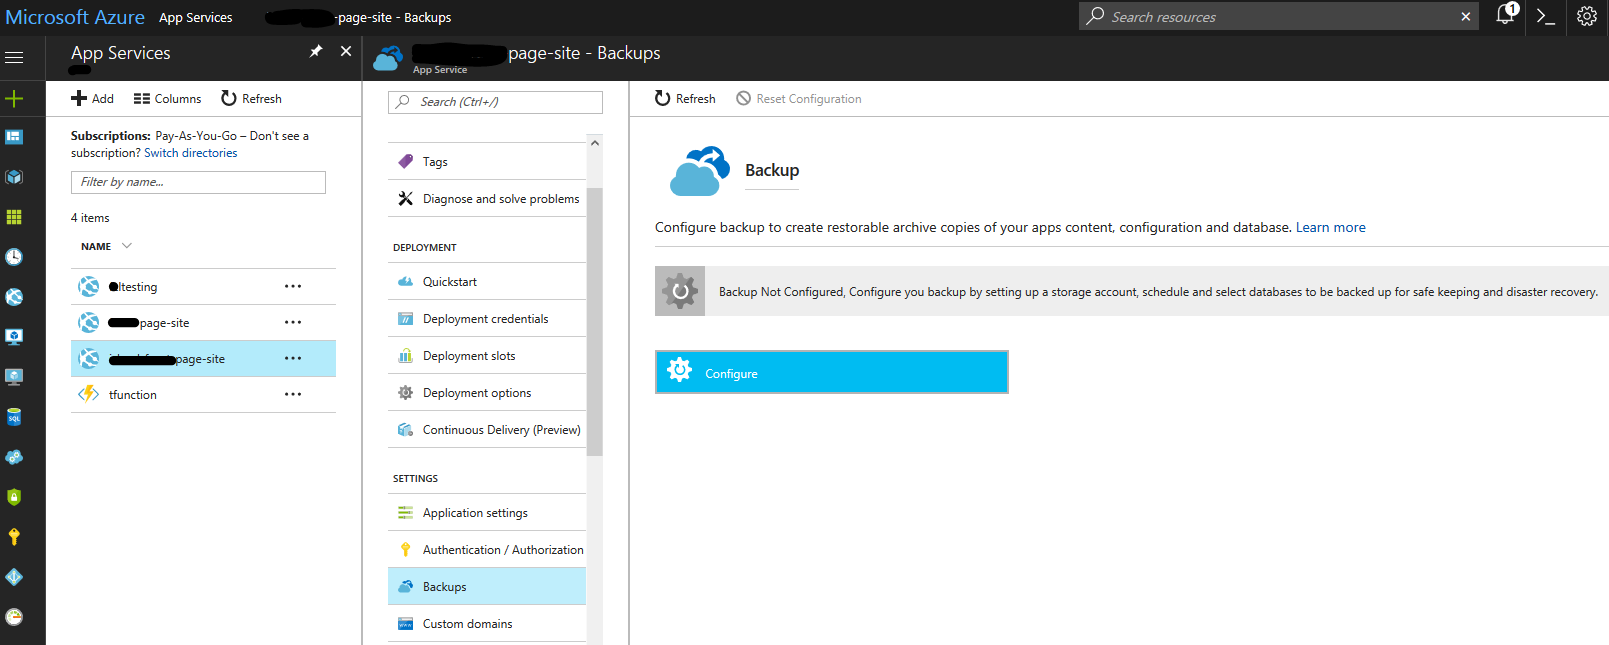This screenshot has width=1609, height=645.
Task: Open portal settings gear
Action: pos(1587,17)
